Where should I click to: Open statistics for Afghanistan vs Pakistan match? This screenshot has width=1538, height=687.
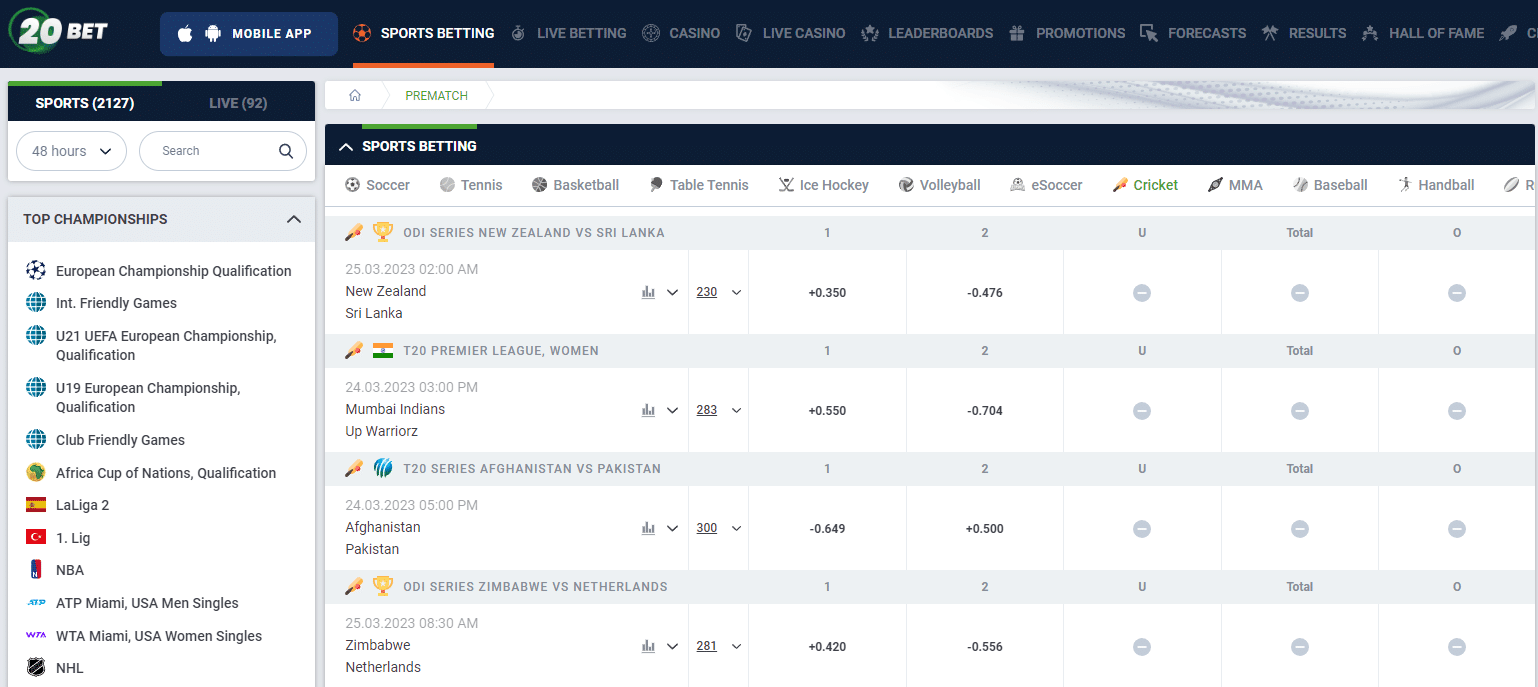[647, 528]
